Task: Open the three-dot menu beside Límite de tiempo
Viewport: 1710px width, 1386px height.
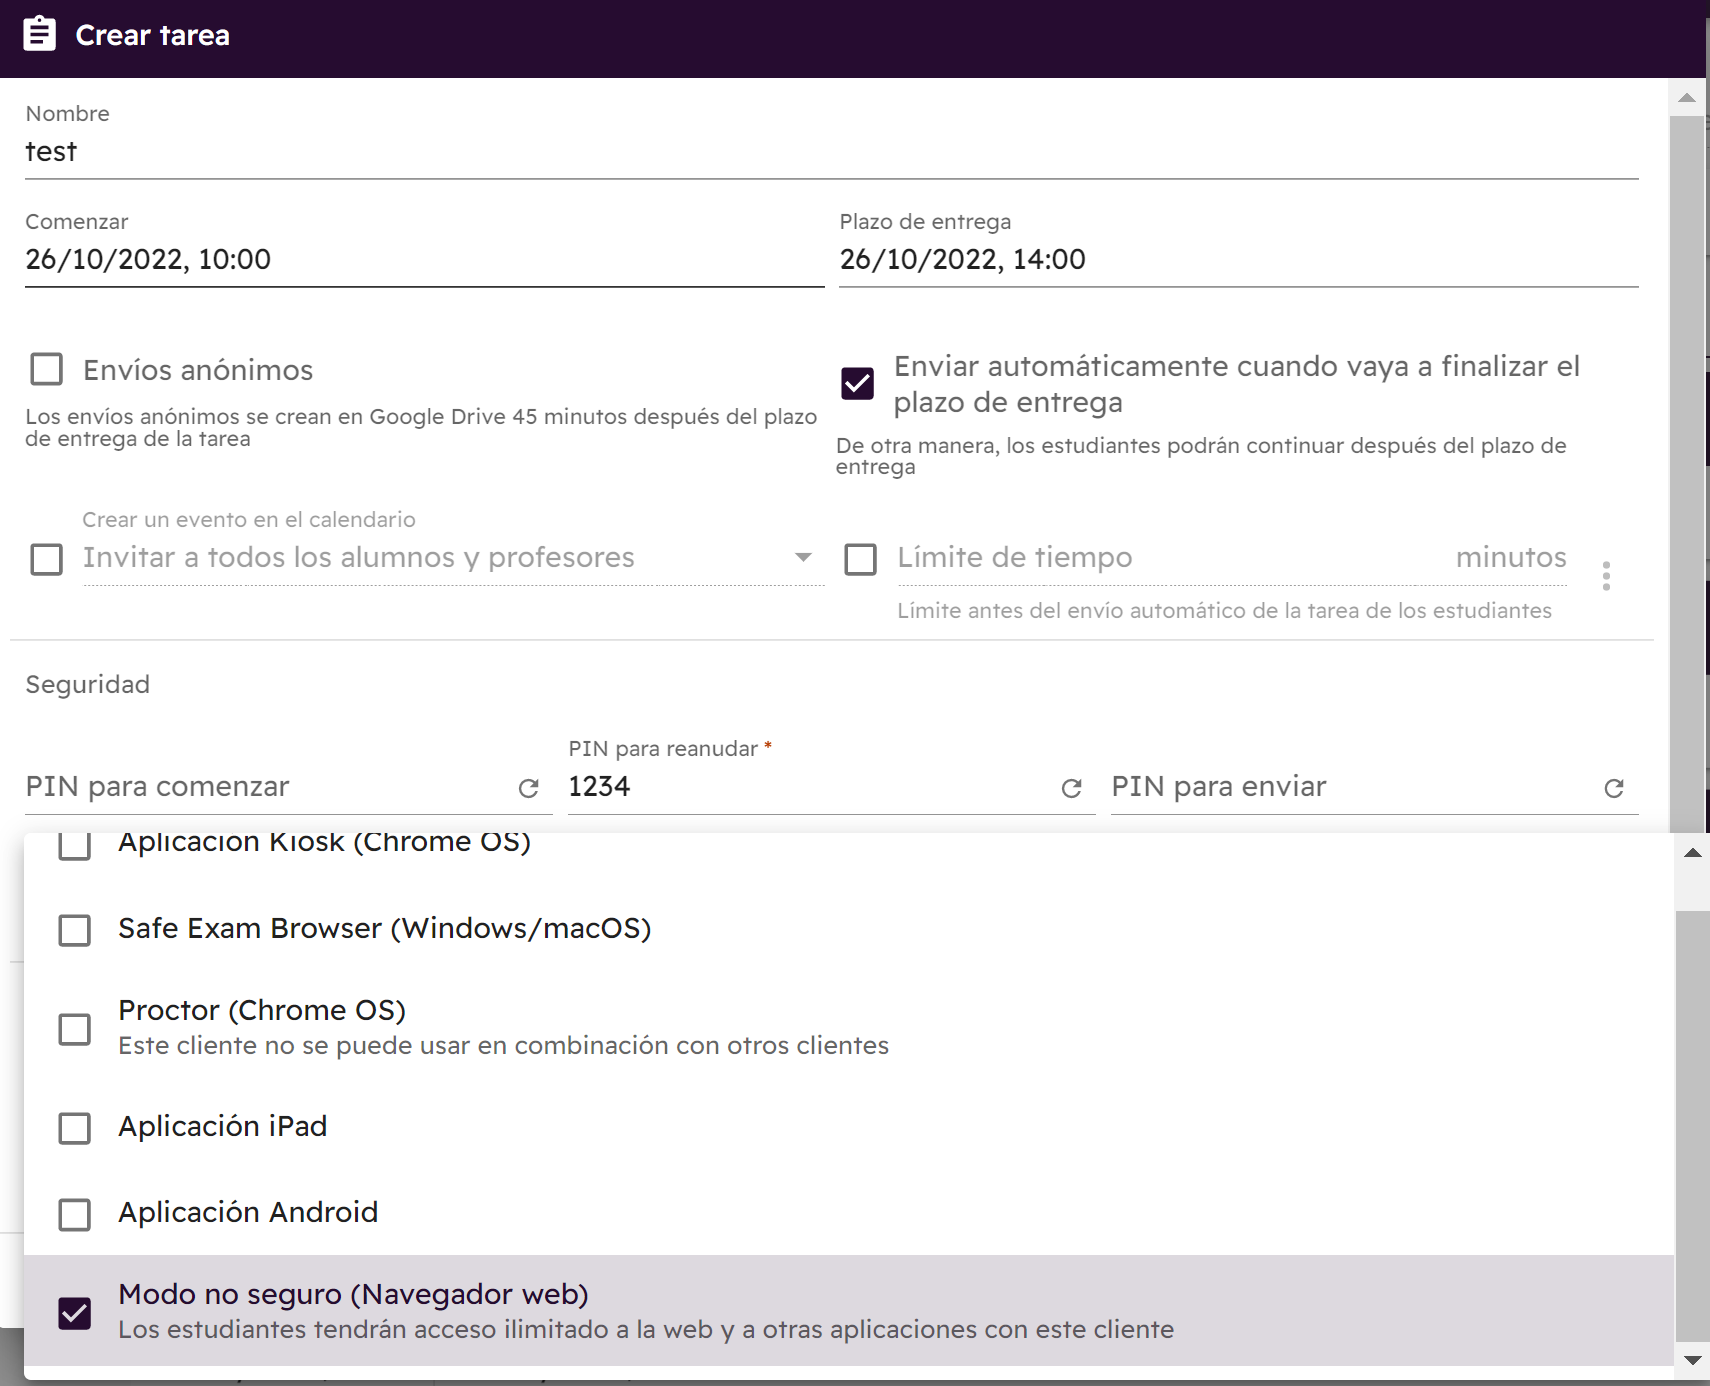Action: 1606,576
